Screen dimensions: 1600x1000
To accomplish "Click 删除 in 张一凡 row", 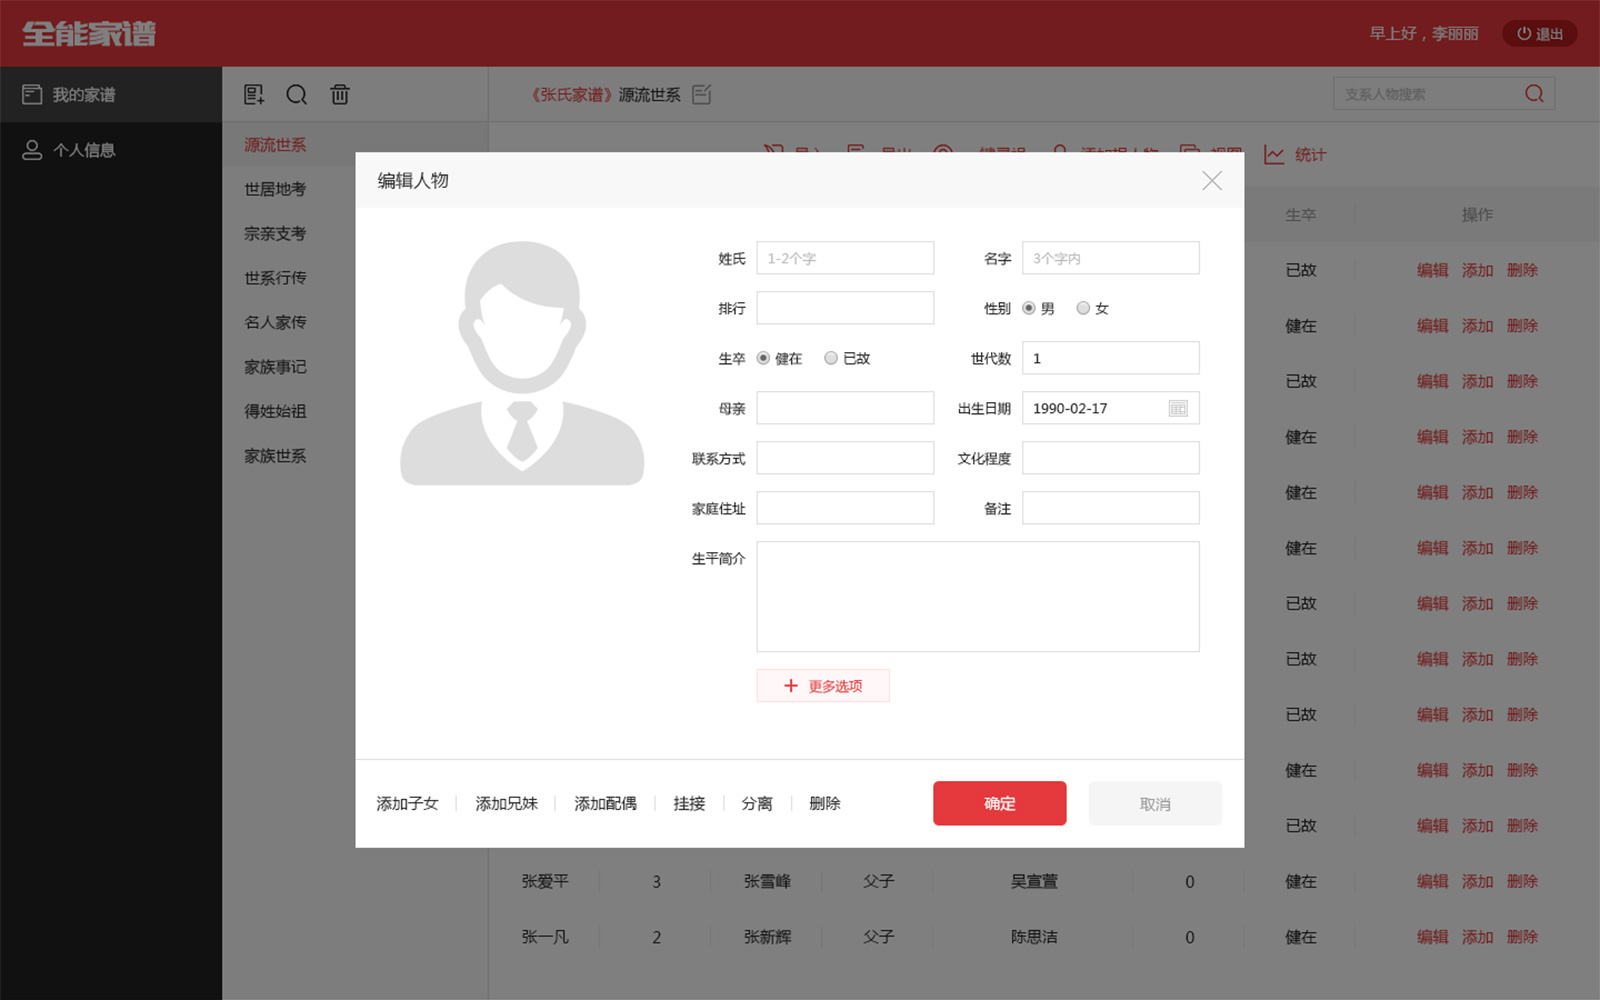I will (1523, 937).
